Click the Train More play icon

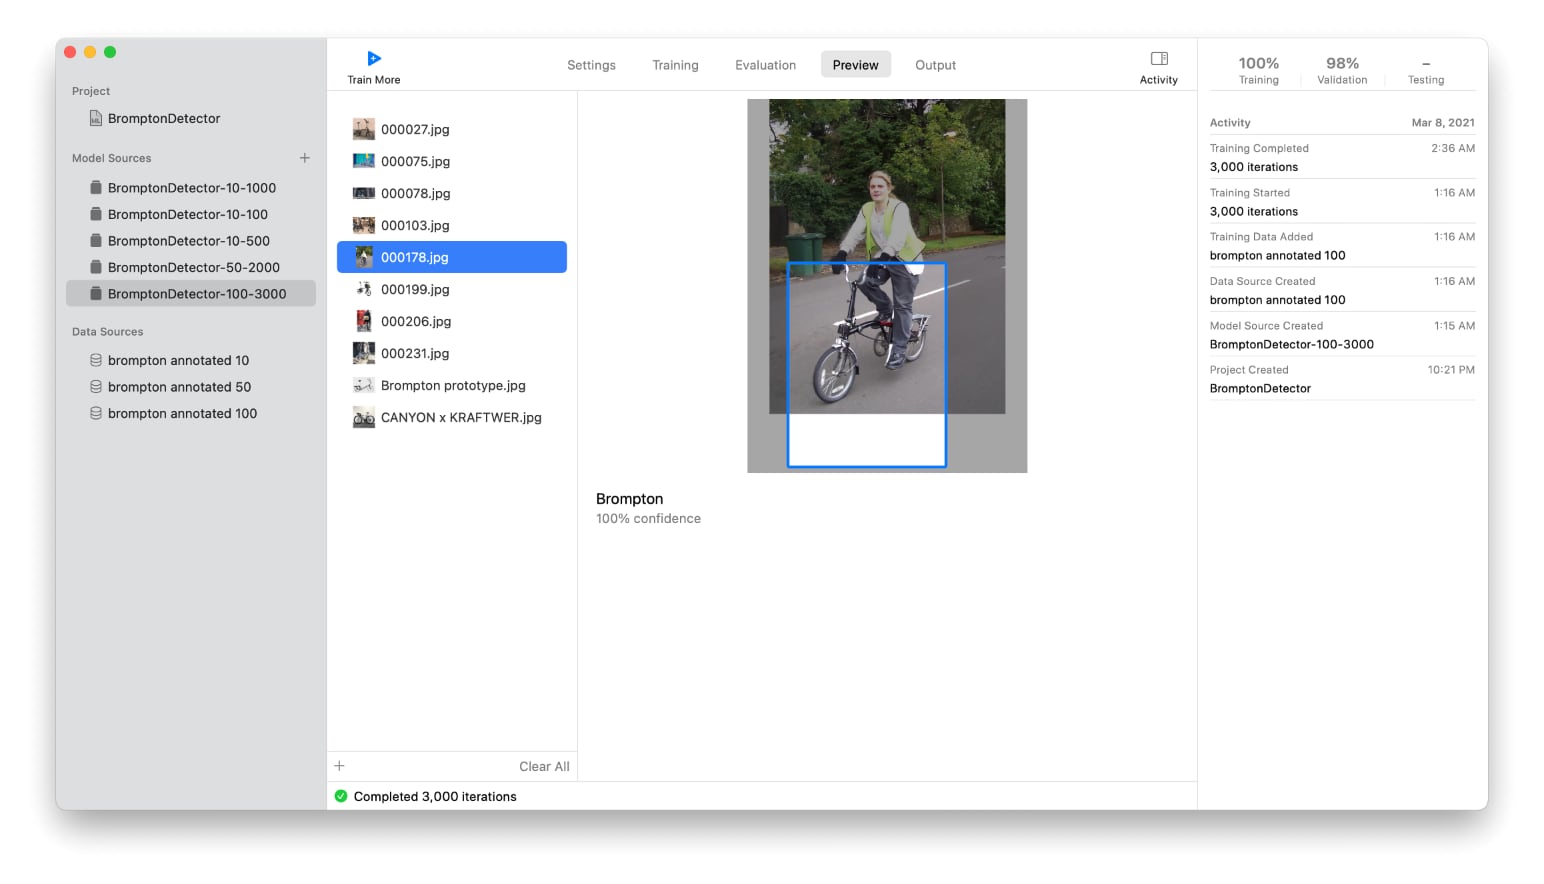click(374, 59)
